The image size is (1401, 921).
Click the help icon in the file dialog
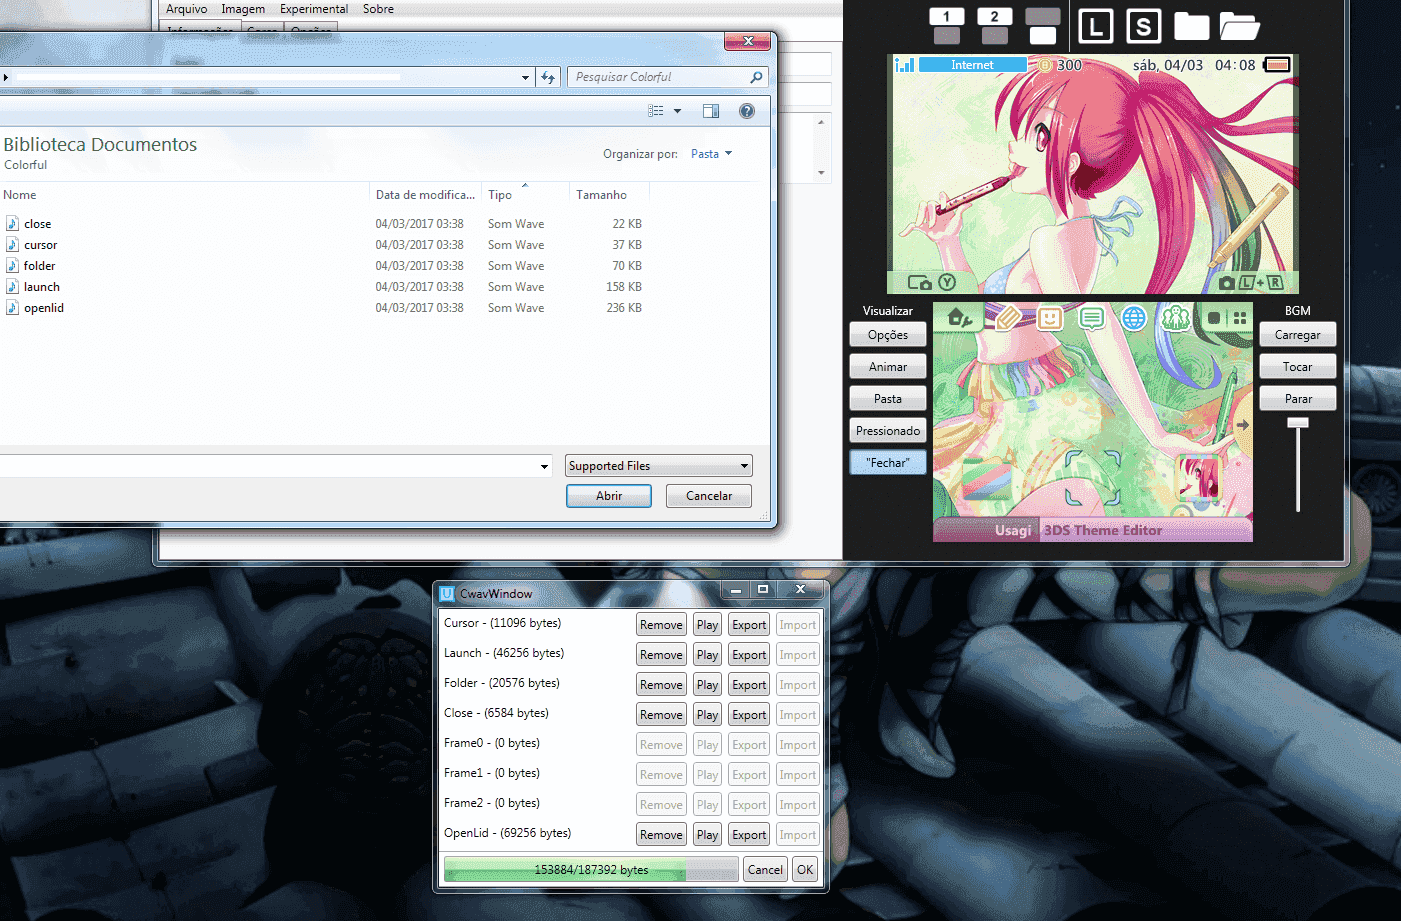pyautogui.click(x=747, y=111)
